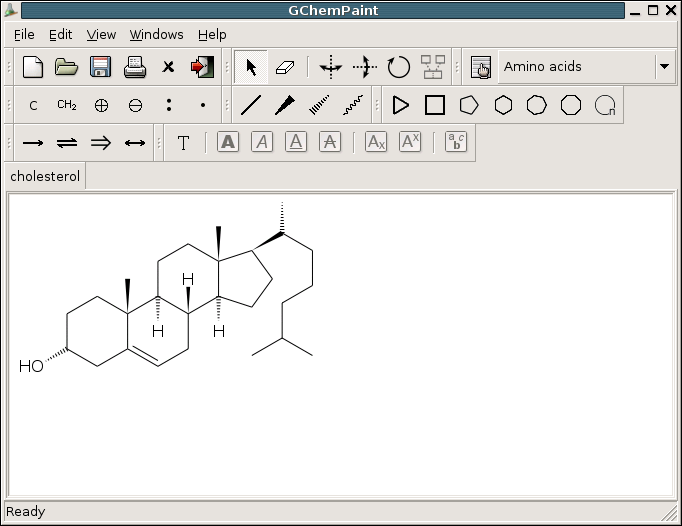The width and height of the screenshot is (682, 526).
Task: Choose the wedge bond tool
Action: (x=285, y=105)
